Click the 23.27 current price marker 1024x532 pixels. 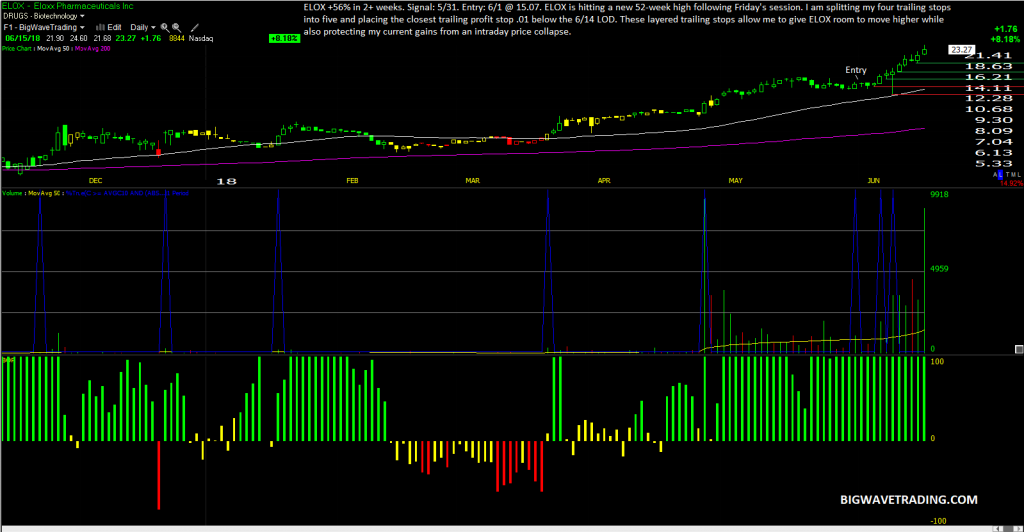[961, 50]
